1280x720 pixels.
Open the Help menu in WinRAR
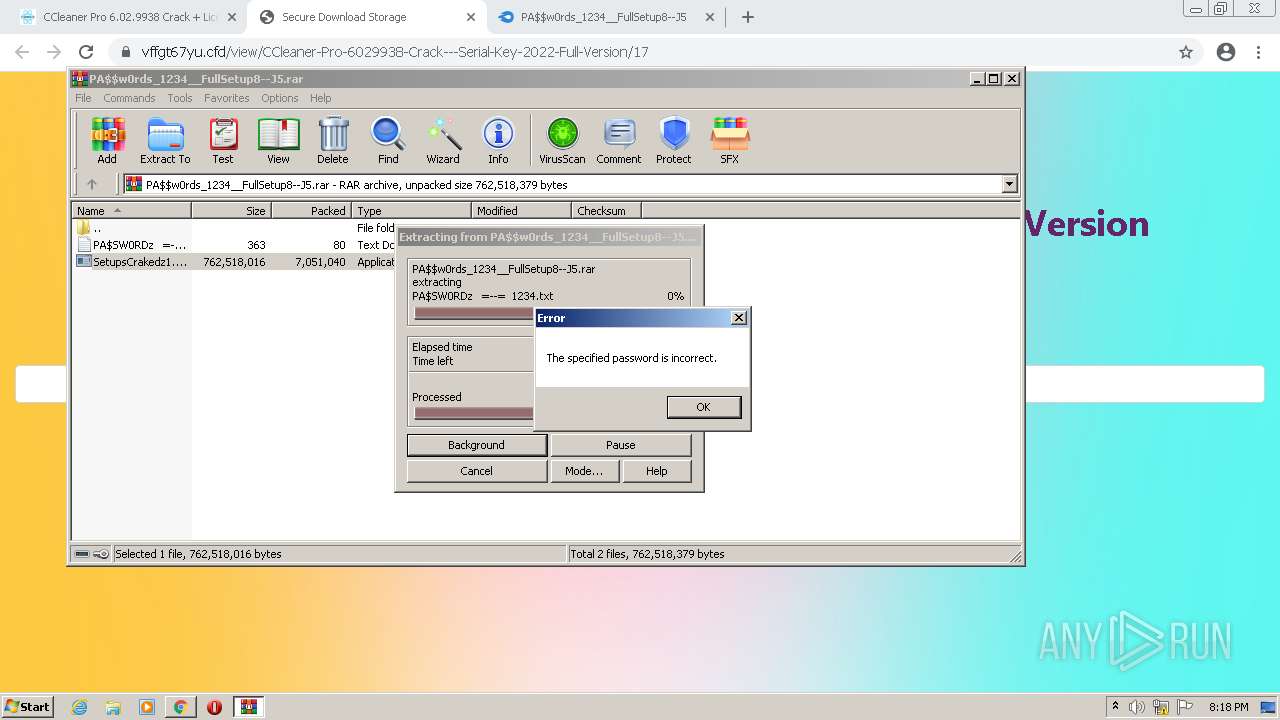[320, 98]
